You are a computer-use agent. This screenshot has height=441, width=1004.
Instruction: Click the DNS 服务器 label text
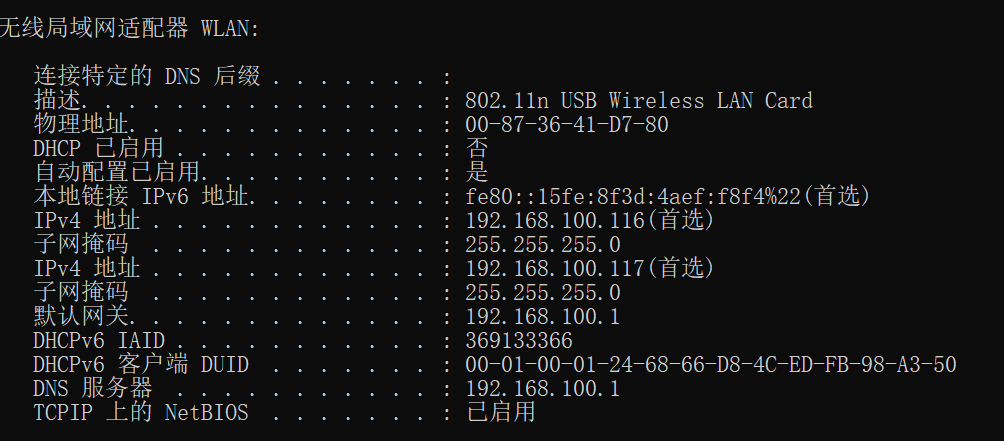pyautogui.click(x=92, y=389)
